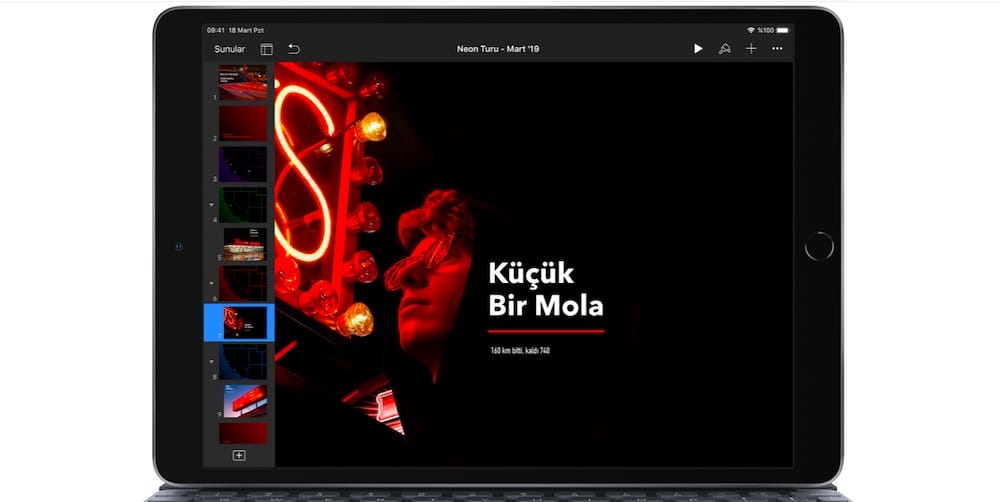Go back to Sunular

pyautogui.click(x=229, y=49)
